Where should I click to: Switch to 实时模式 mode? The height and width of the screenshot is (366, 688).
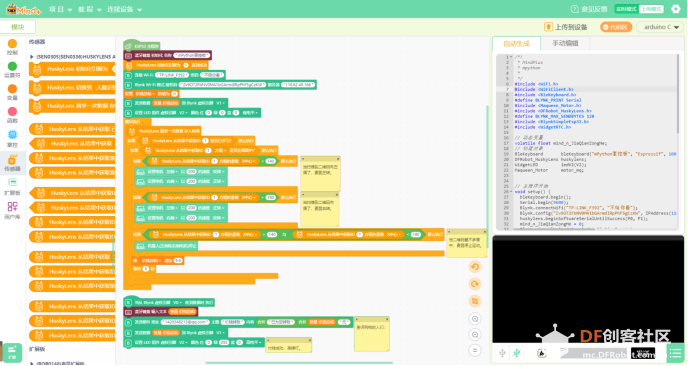point(626,9)
